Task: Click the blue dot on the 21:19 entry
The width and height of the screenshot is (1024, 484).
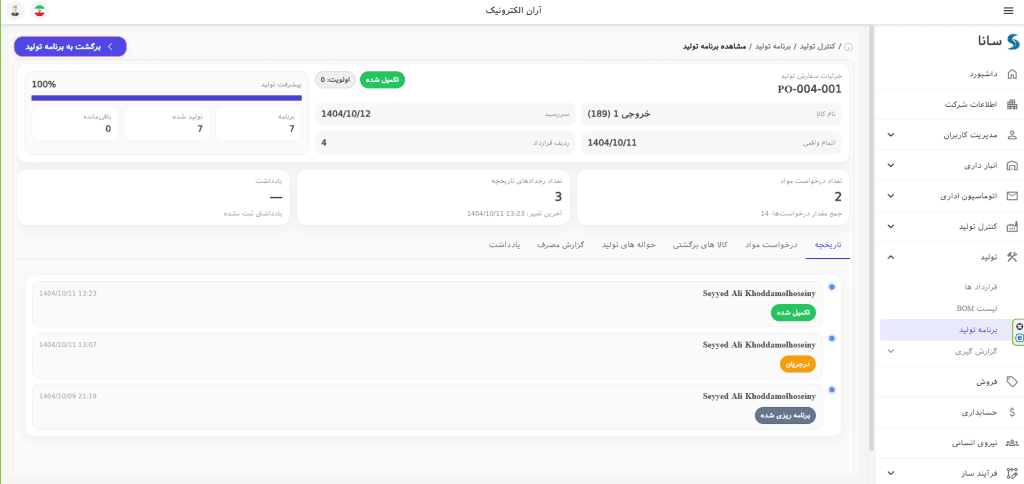Action: 831,390
